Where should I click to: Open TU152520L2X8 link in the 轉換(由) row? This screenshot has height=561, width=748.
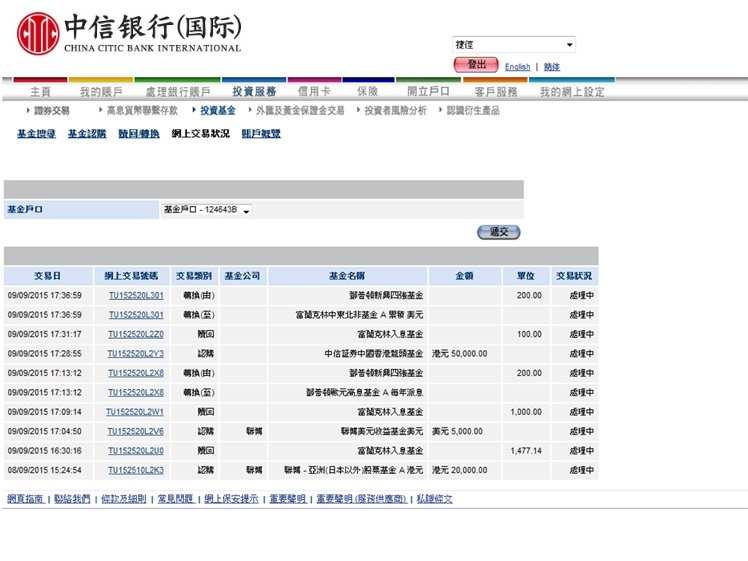pos(136,373)
